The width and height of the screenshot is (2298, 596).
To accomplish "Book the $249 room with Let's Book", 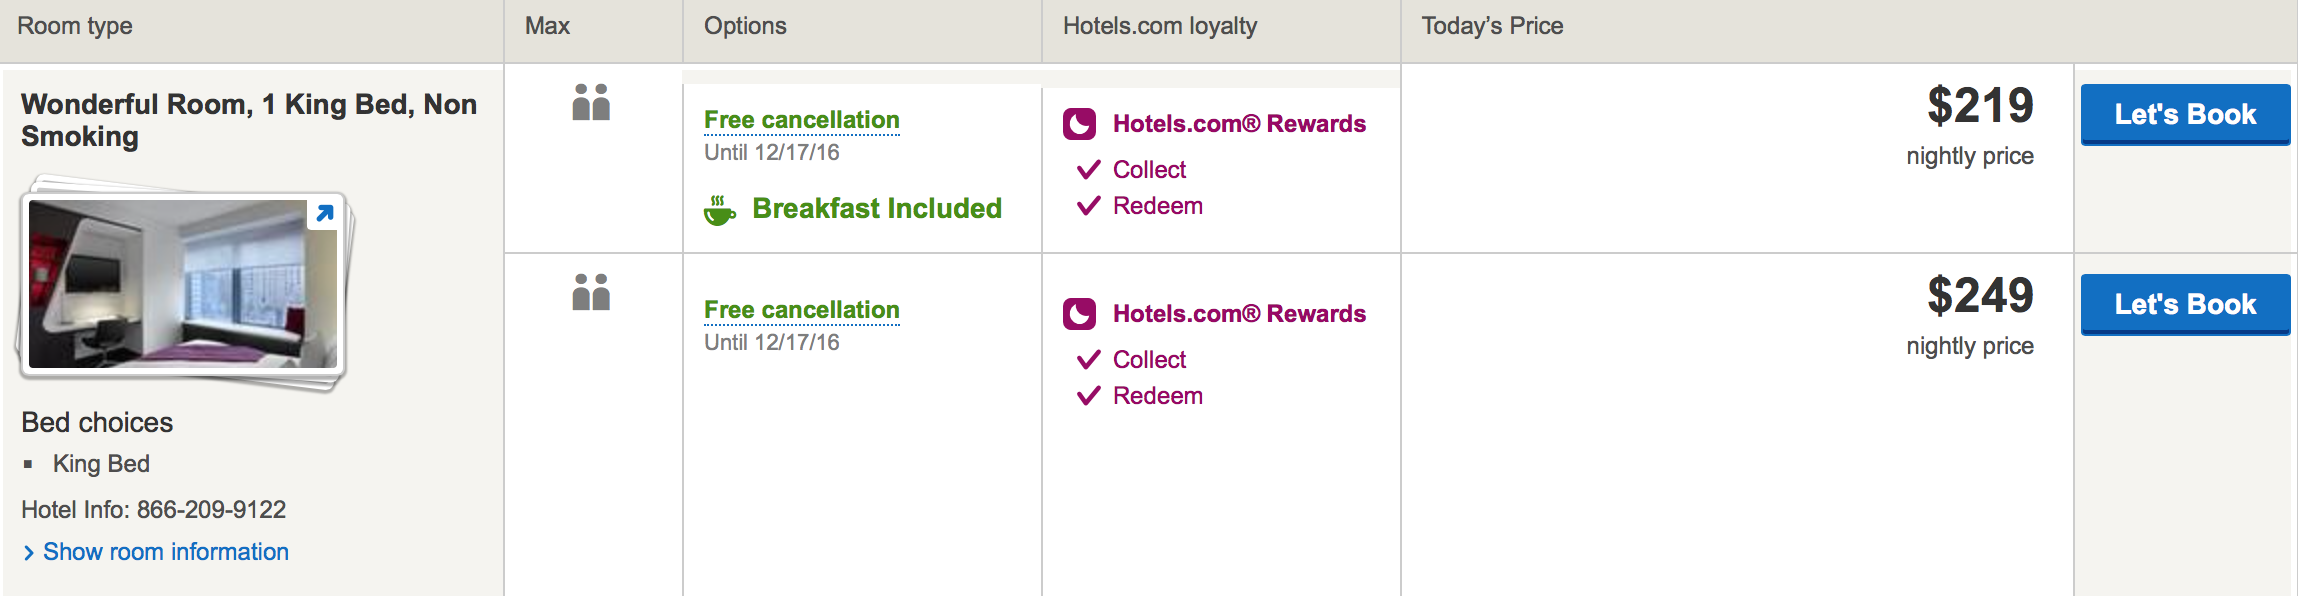I will 2185,305.
